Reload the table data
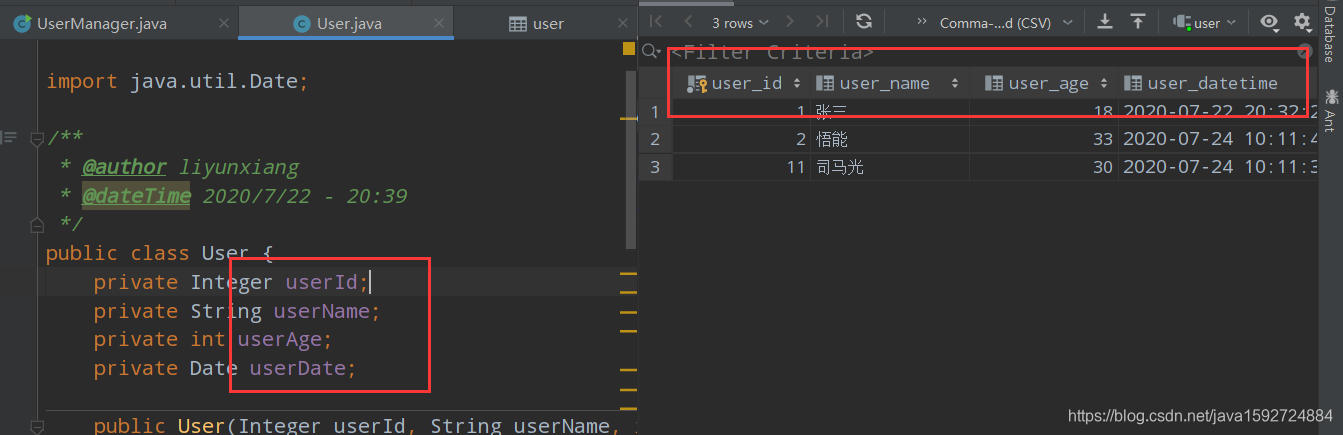 (864, 21)
